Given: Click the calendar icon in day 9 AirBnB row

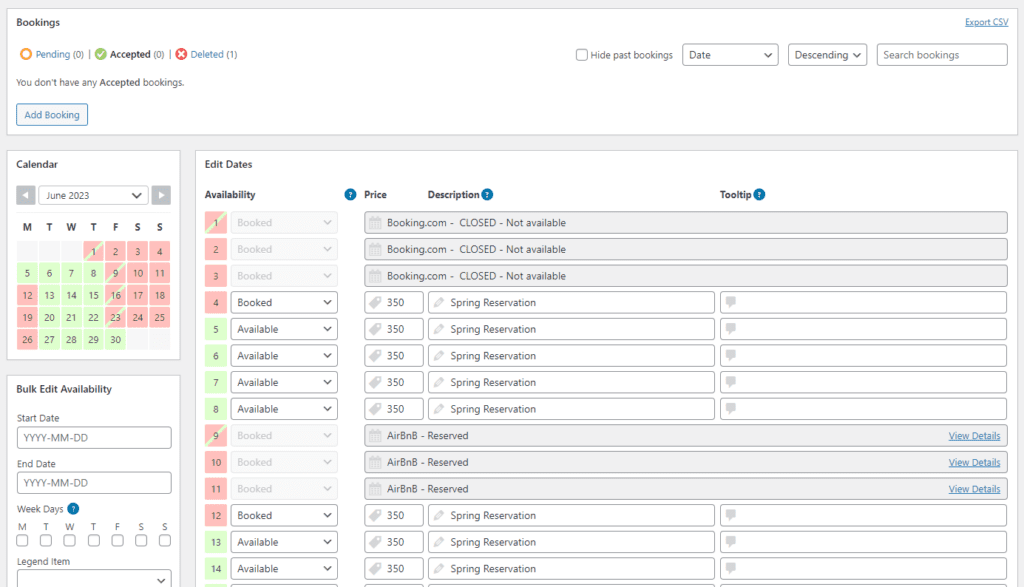Looking at the screenshot, I should click(x=375, y=436).
